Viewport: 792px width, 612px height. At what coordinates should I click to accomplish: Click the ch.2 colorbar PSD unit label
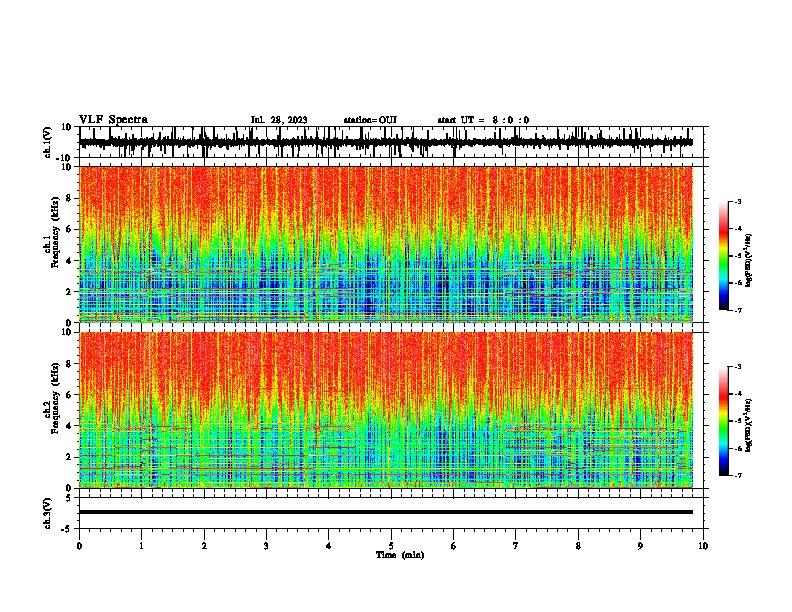pyautogui.click(x=749, y=426)
